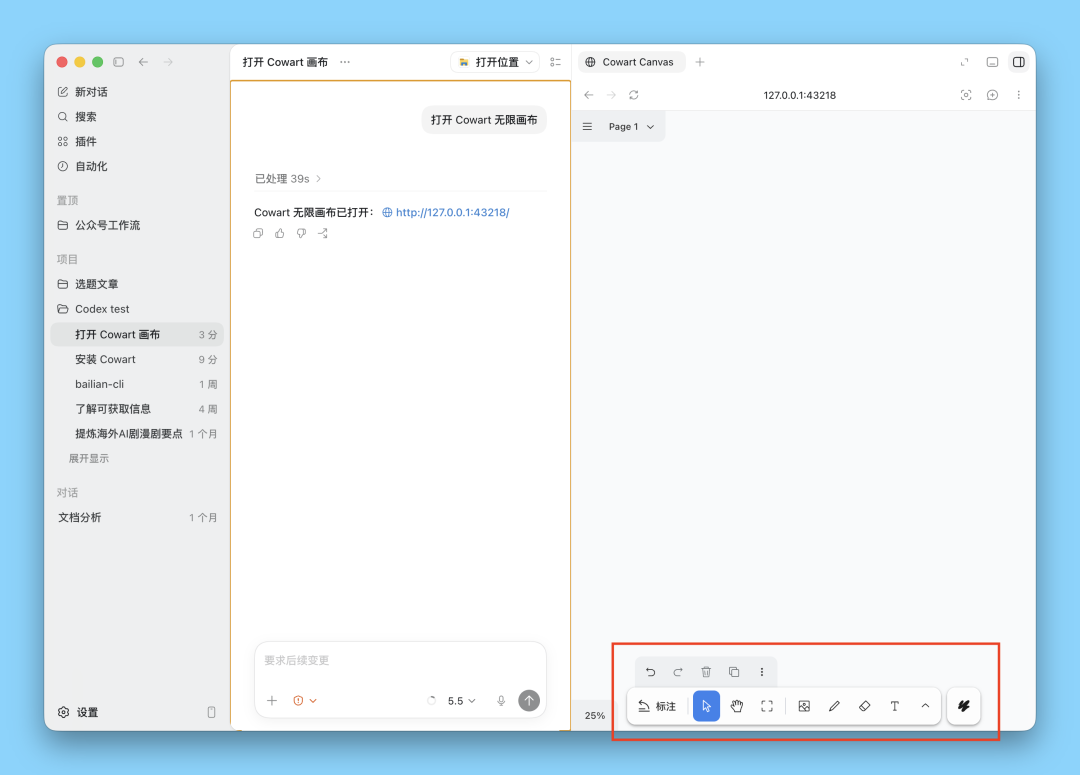Click the circled plus icon in browser bar

[x=993, y=95]
